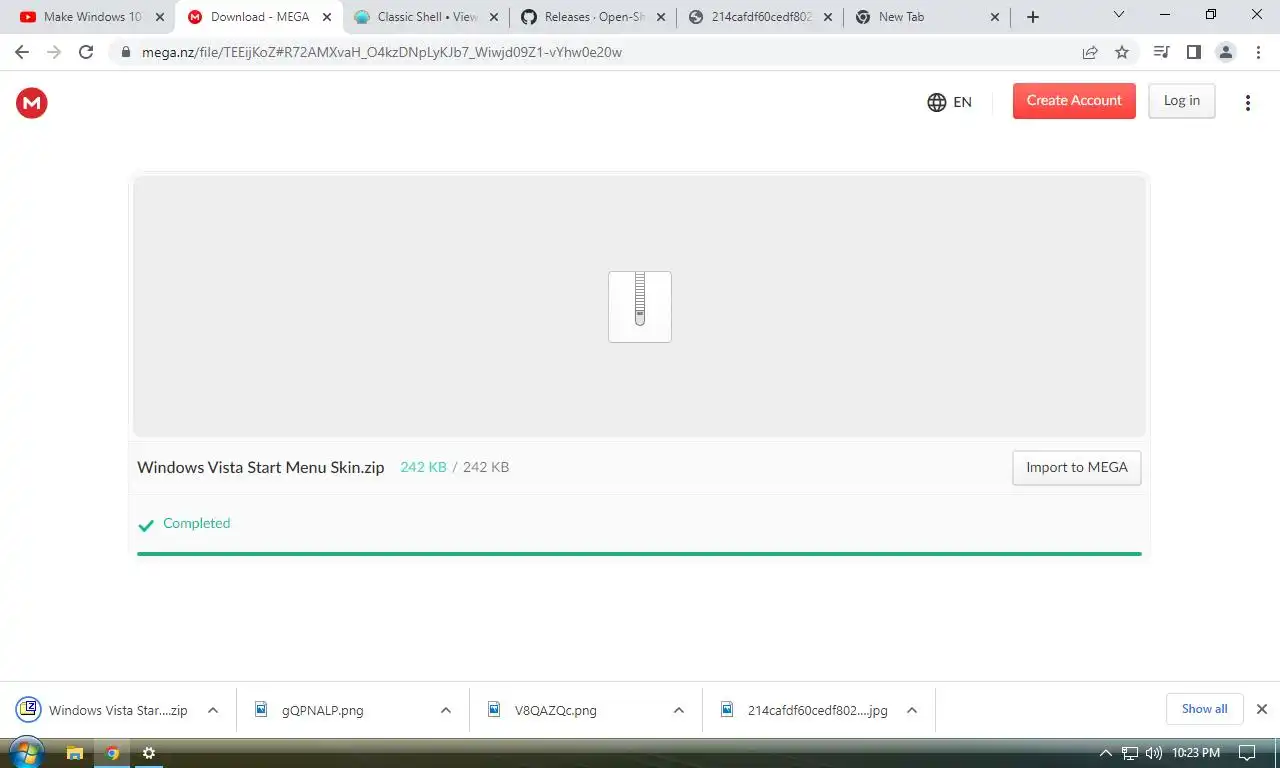
Task: Open the settings gear taskbar icon
Action: pos(149,753)
